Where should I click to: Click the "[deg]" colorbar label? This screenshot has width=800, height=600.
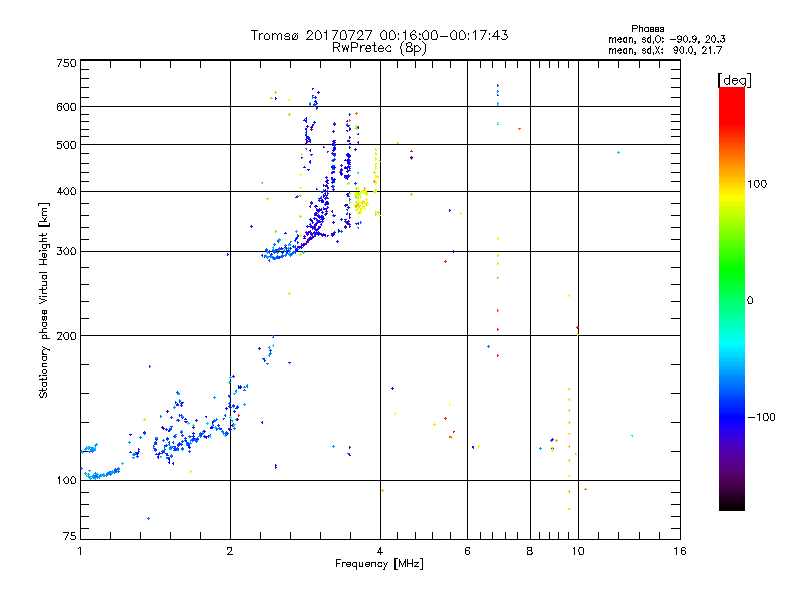coord(734,80)
